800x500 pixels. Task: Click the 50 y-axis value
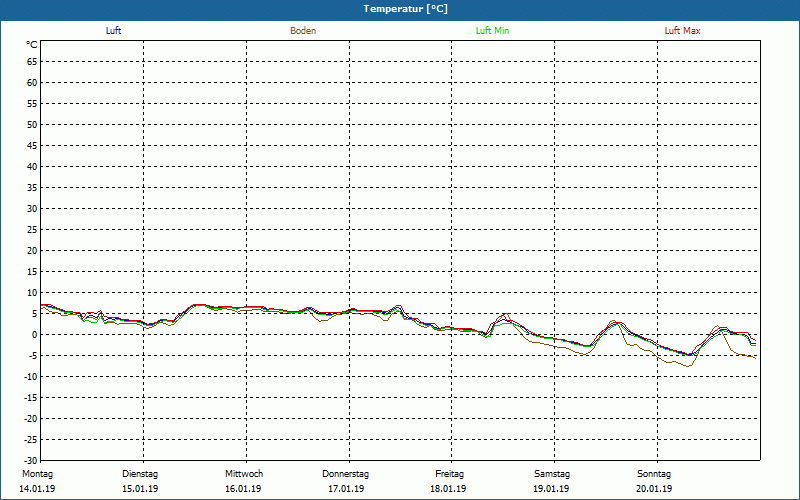pyautogui.click(x=32, y=124)
